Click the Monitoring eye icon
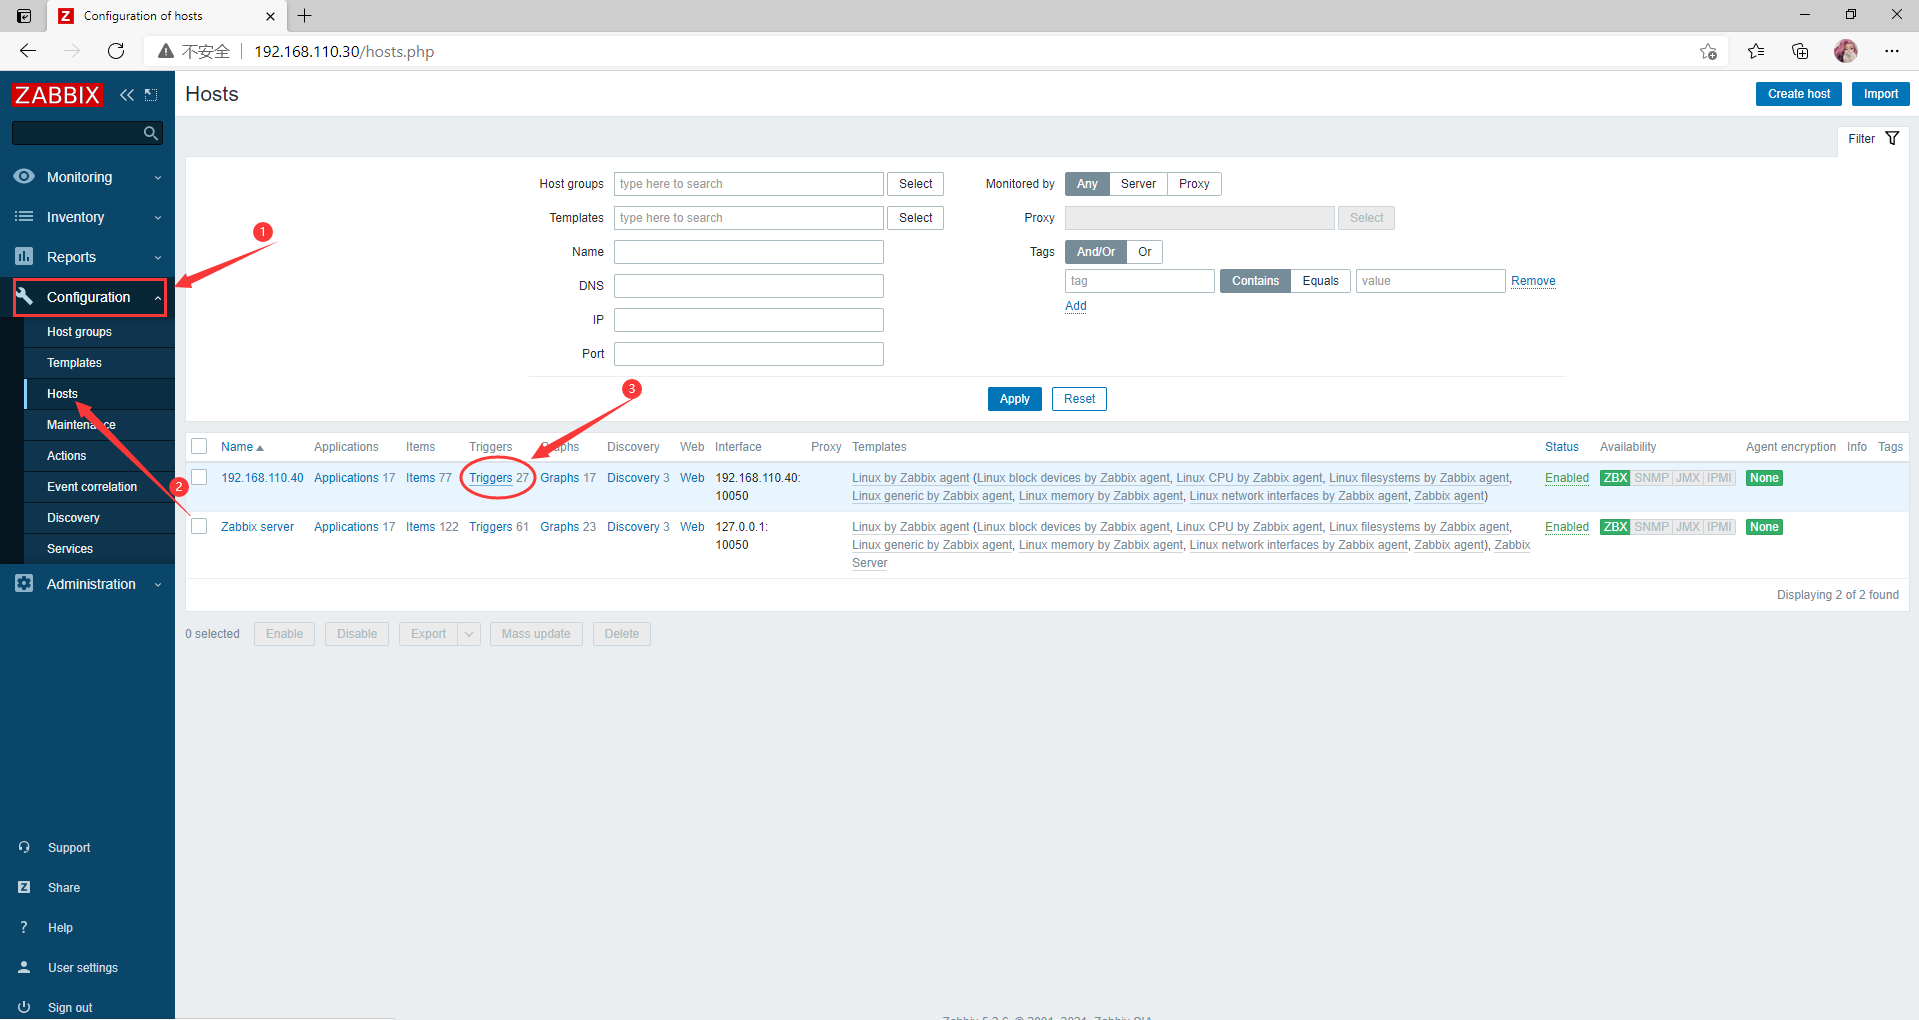Image resolution: width=1919 pixels, height=1020 pixels. 24,176
